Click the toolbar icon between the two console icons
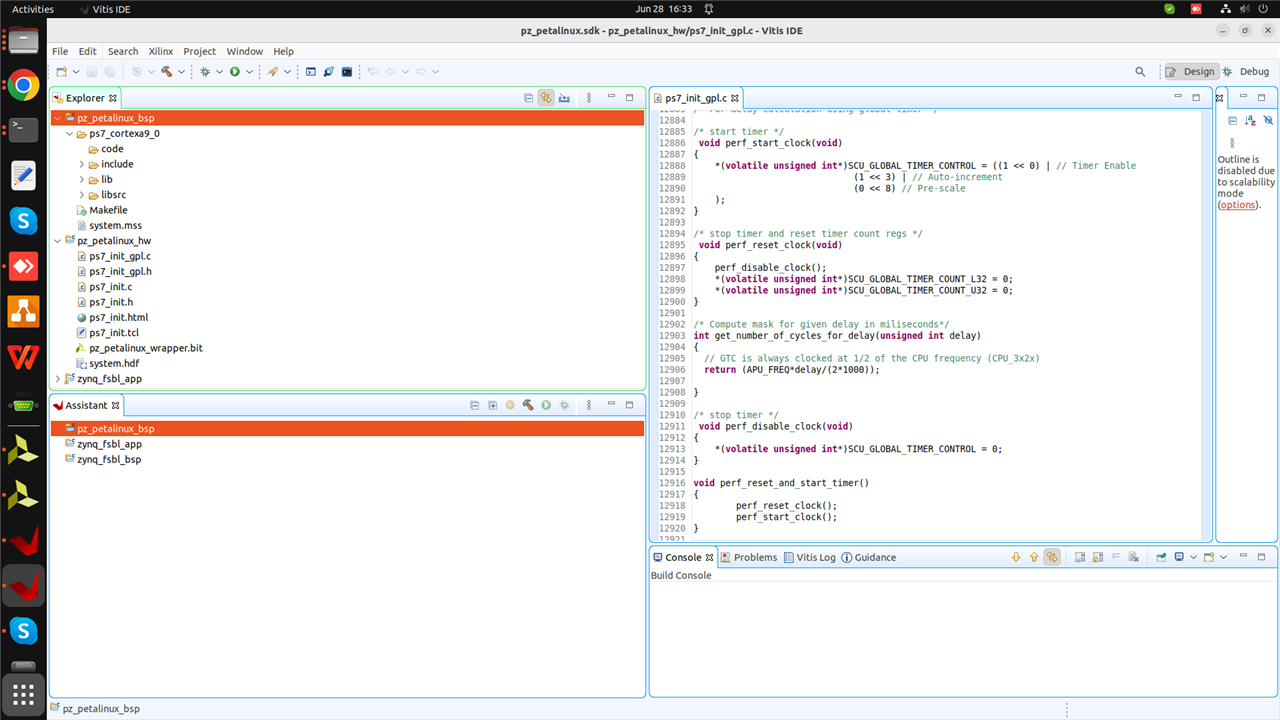Viewport: 1280px width, 720px height. coord(329,72)
